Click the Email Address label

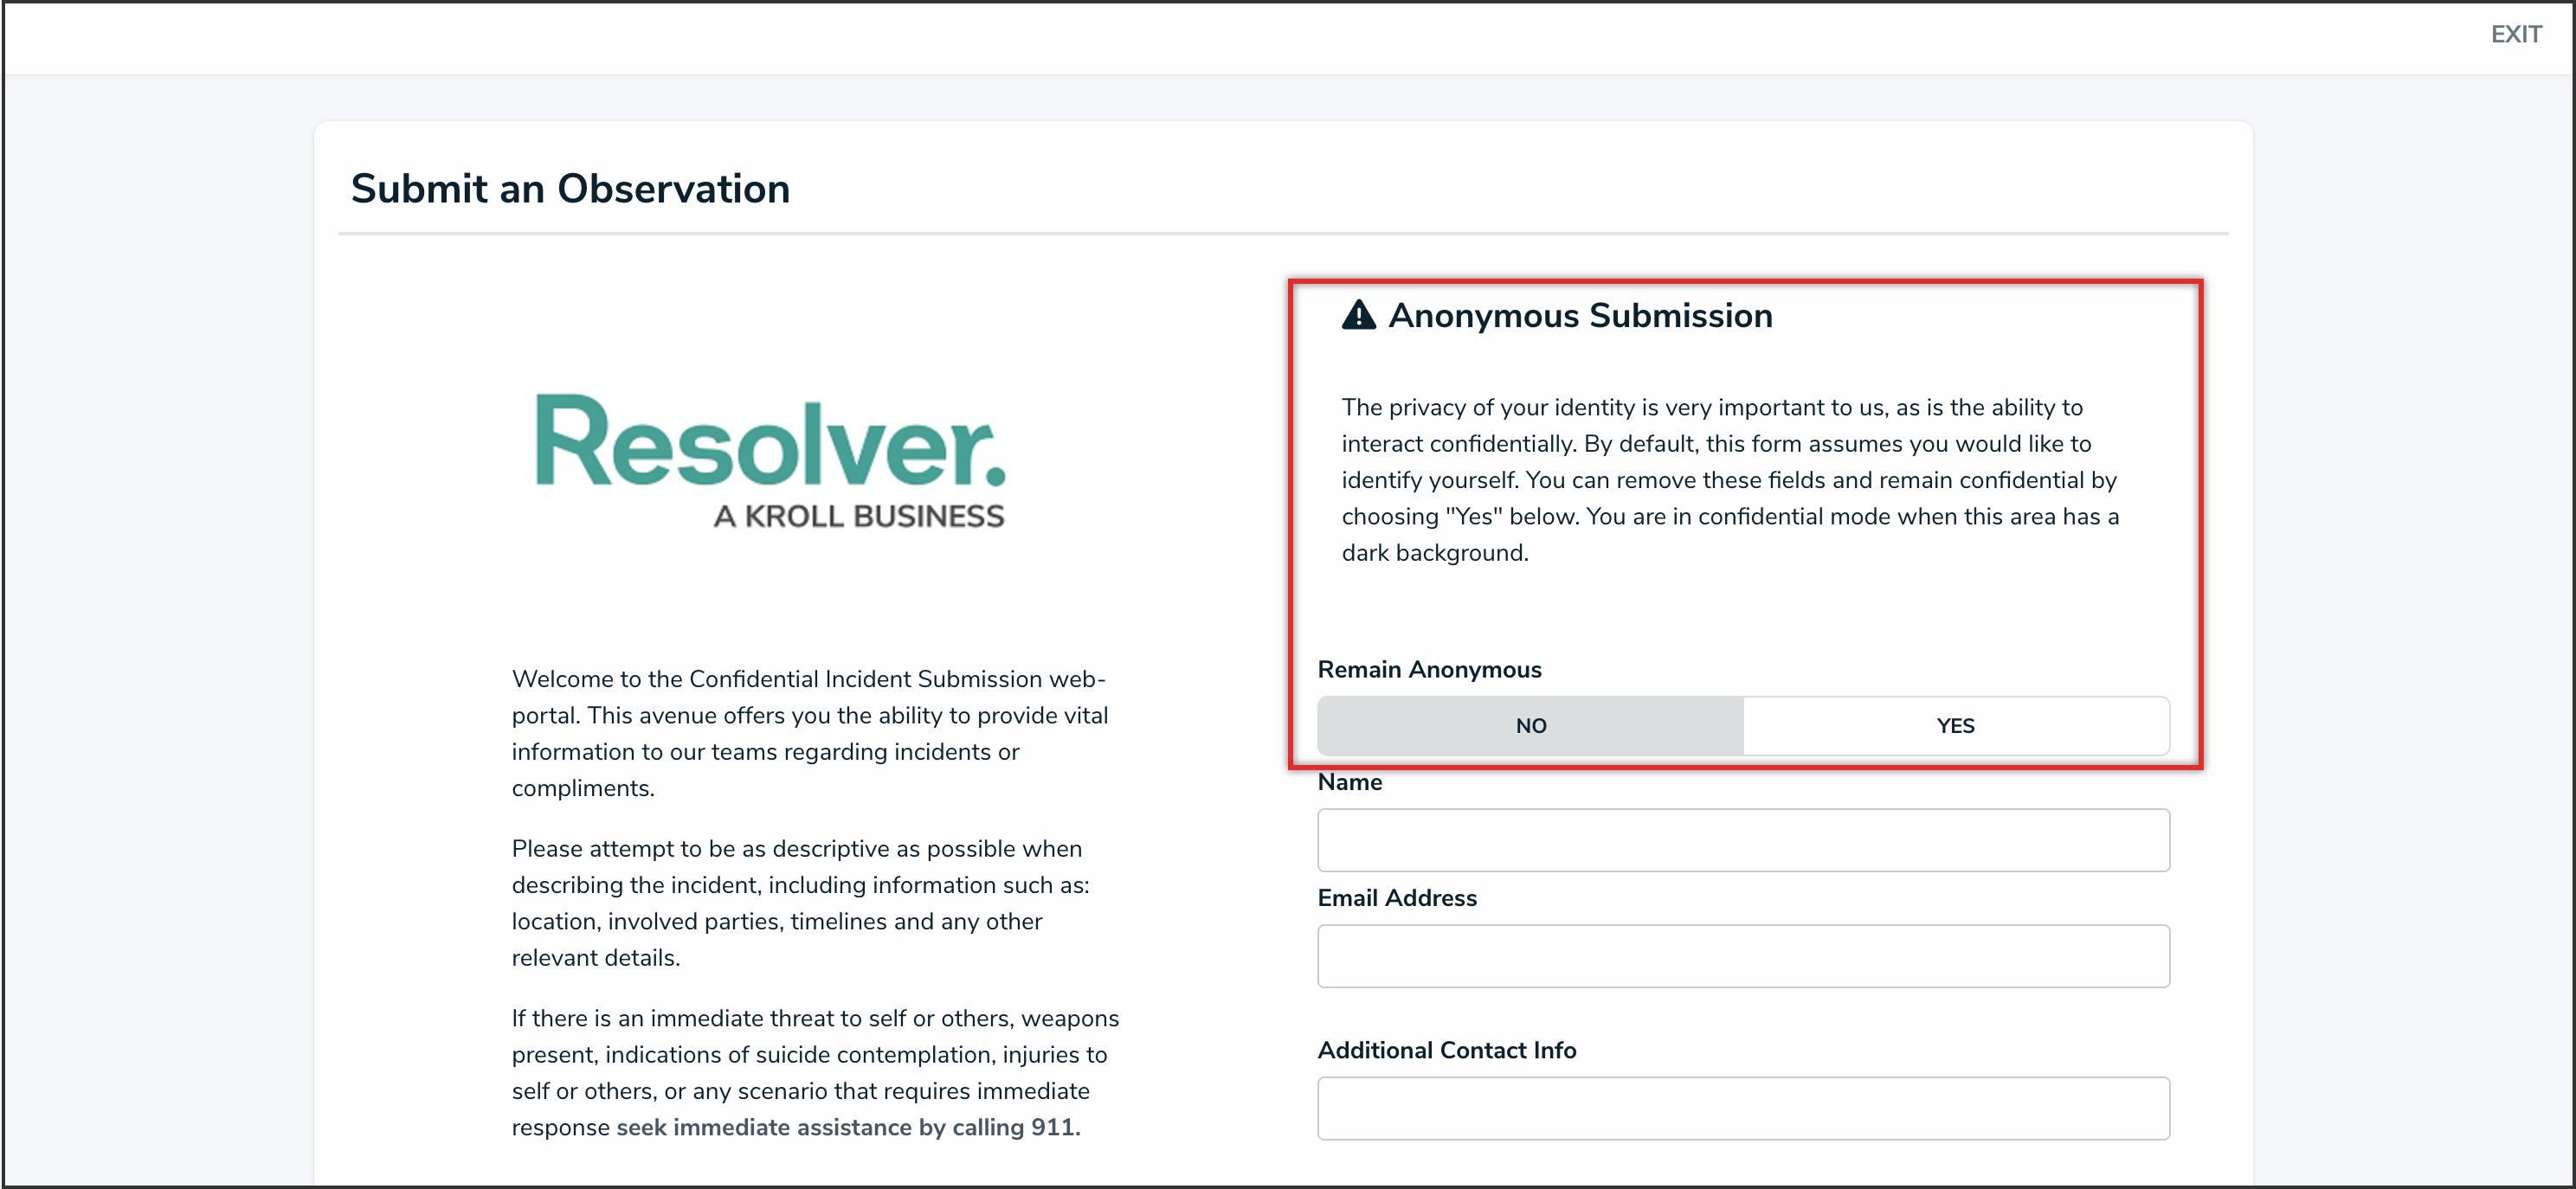coord(1396,898)
